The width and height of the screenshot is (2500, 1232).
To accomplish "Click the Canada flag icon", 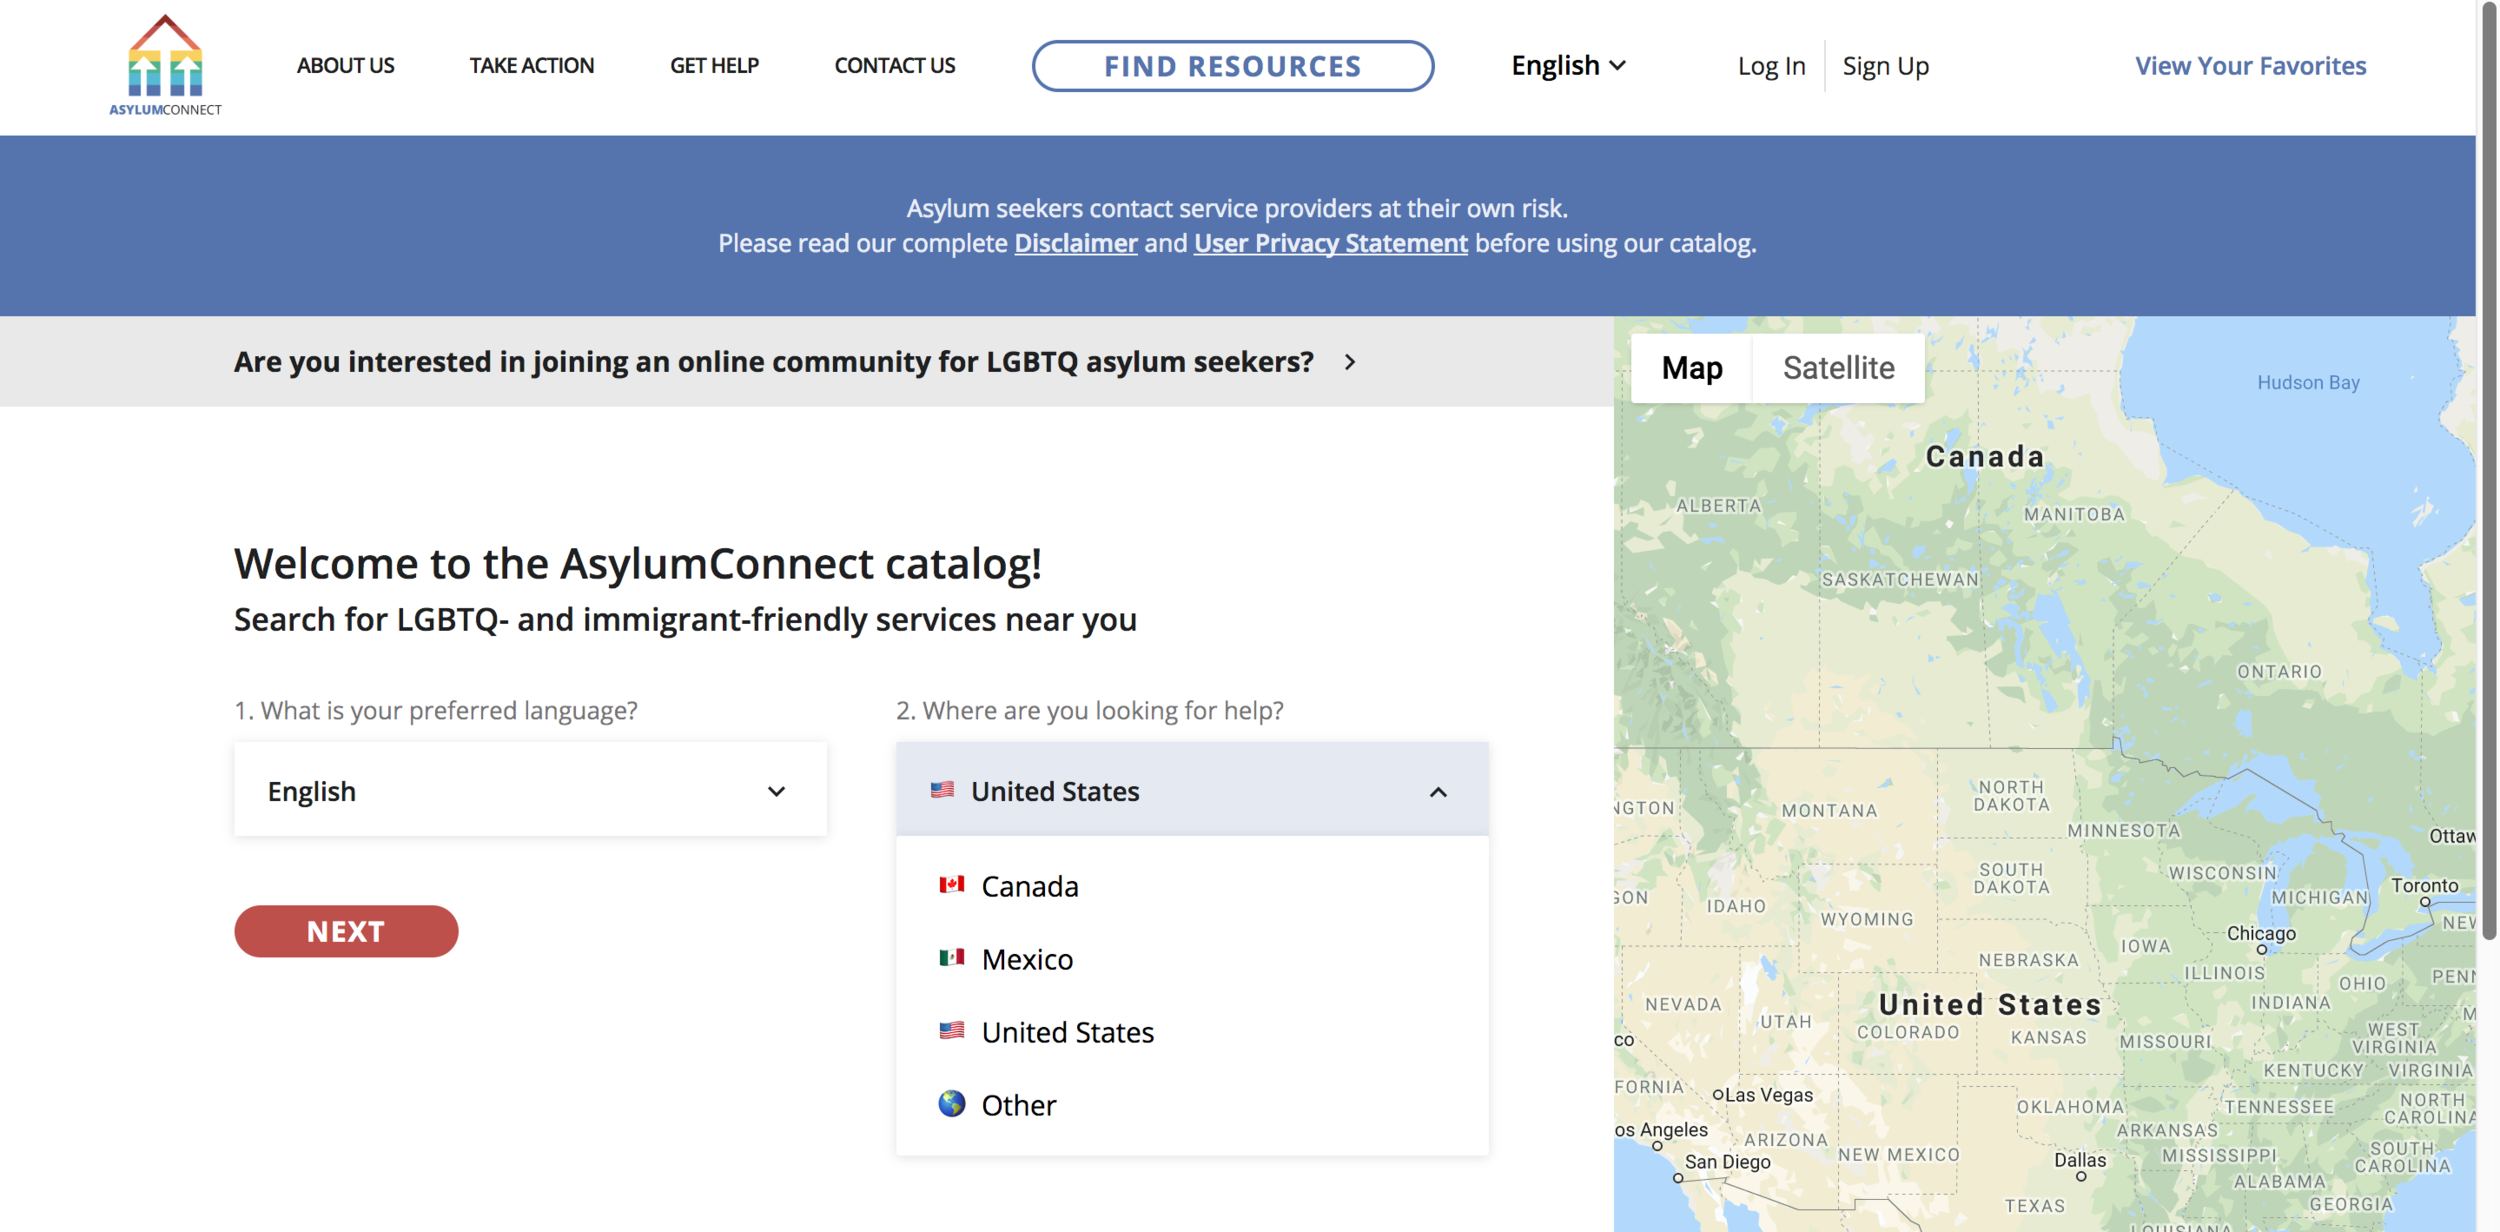I will coord(952,884).
